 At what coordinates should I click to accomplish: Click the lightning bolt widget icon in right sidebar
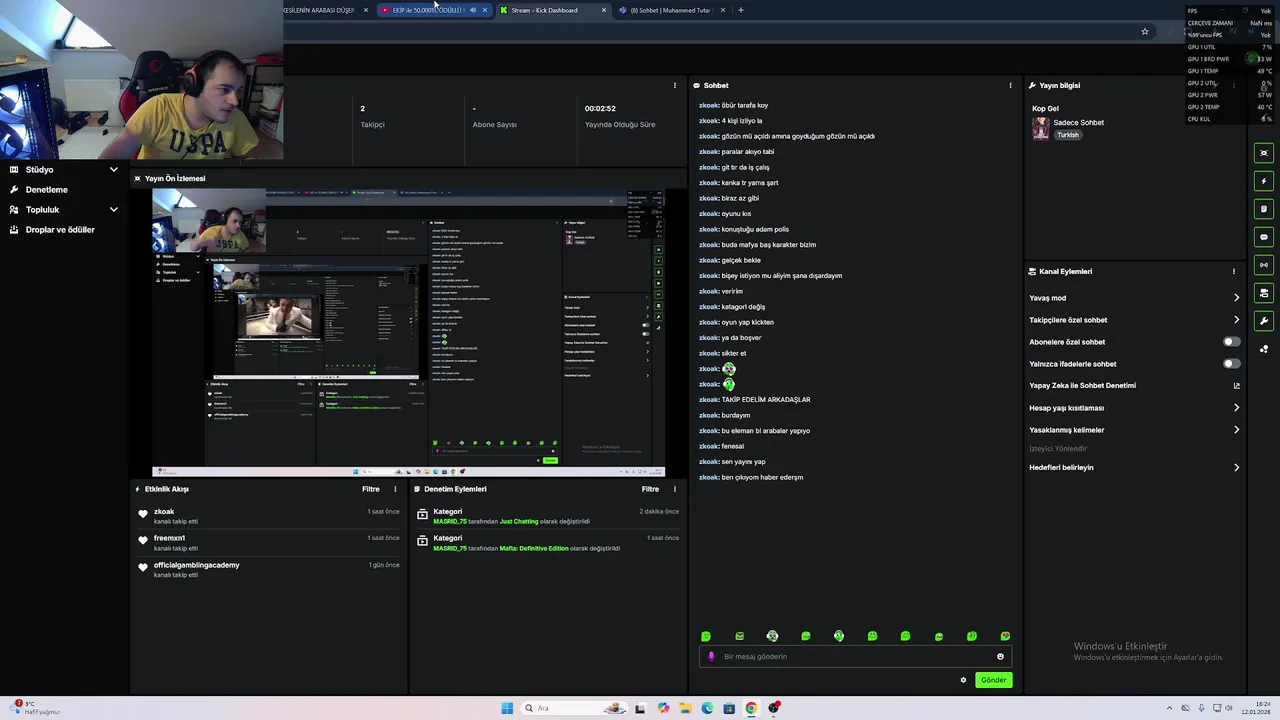tap(1264, 181)
